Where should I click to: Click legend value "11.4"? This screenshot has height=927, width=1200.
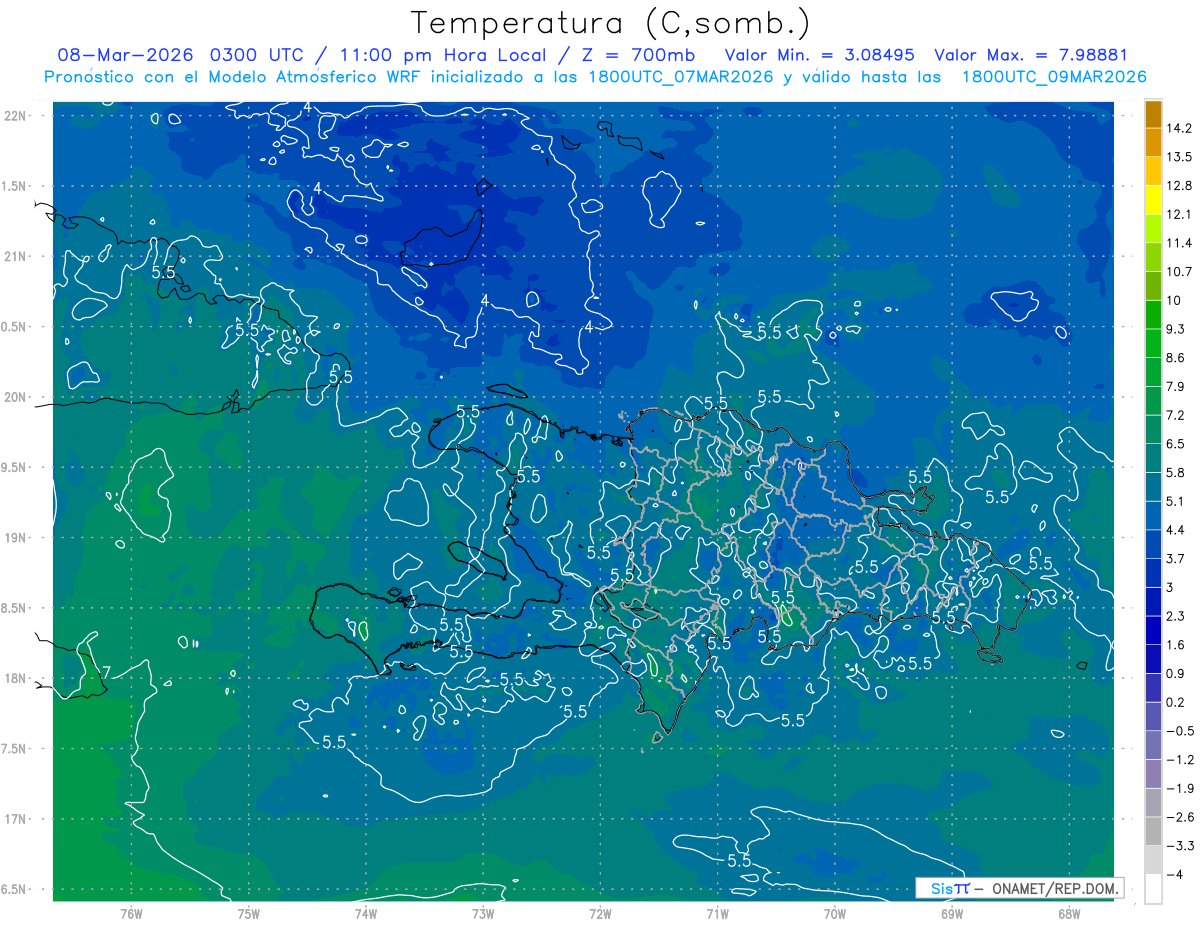pyautogui.click(x=1180, y=243)
